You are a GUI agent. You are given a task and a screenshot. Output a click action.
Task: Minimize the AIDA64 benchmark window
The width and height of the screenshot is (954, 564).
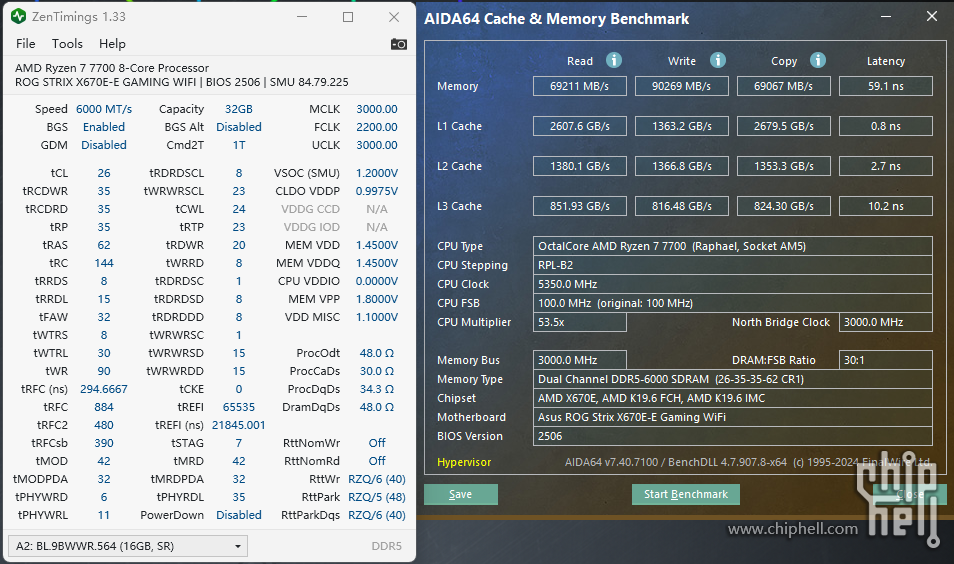coord(886,16)
